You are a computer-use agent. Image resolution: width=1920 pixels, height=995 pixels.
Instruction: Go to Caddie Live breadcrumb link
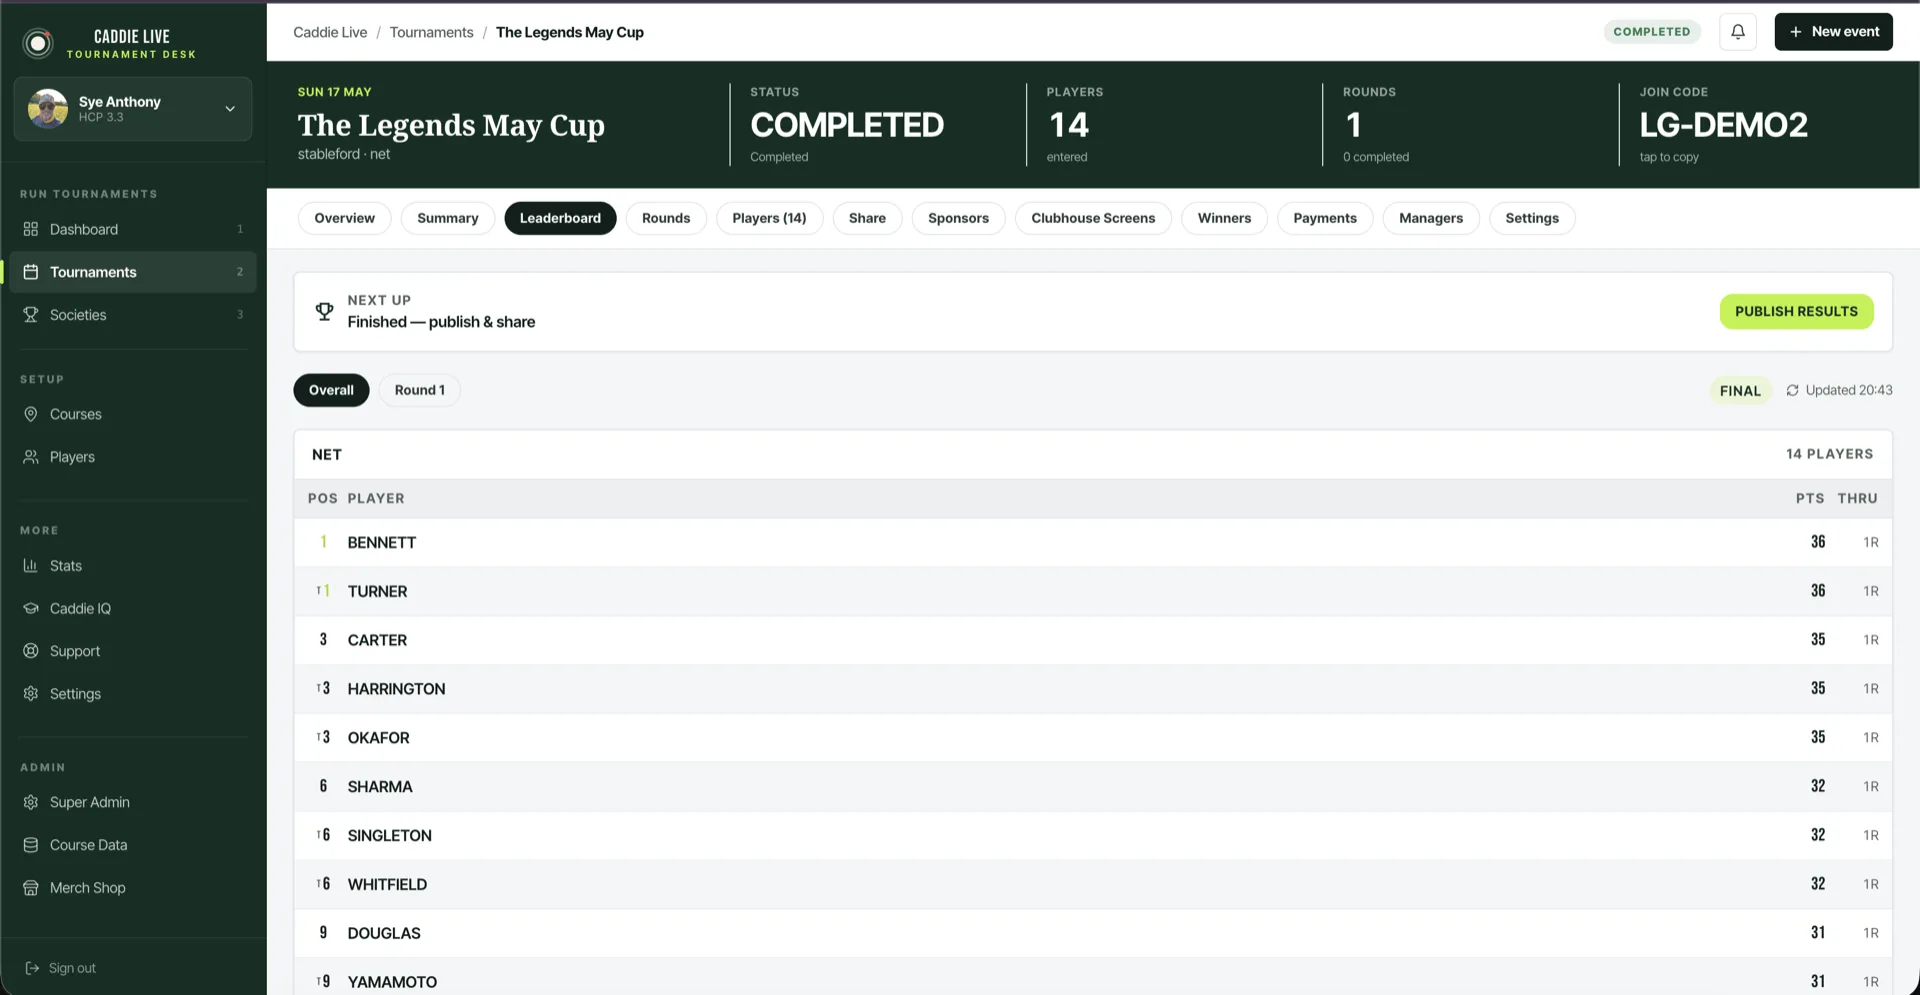coord(330,32)
